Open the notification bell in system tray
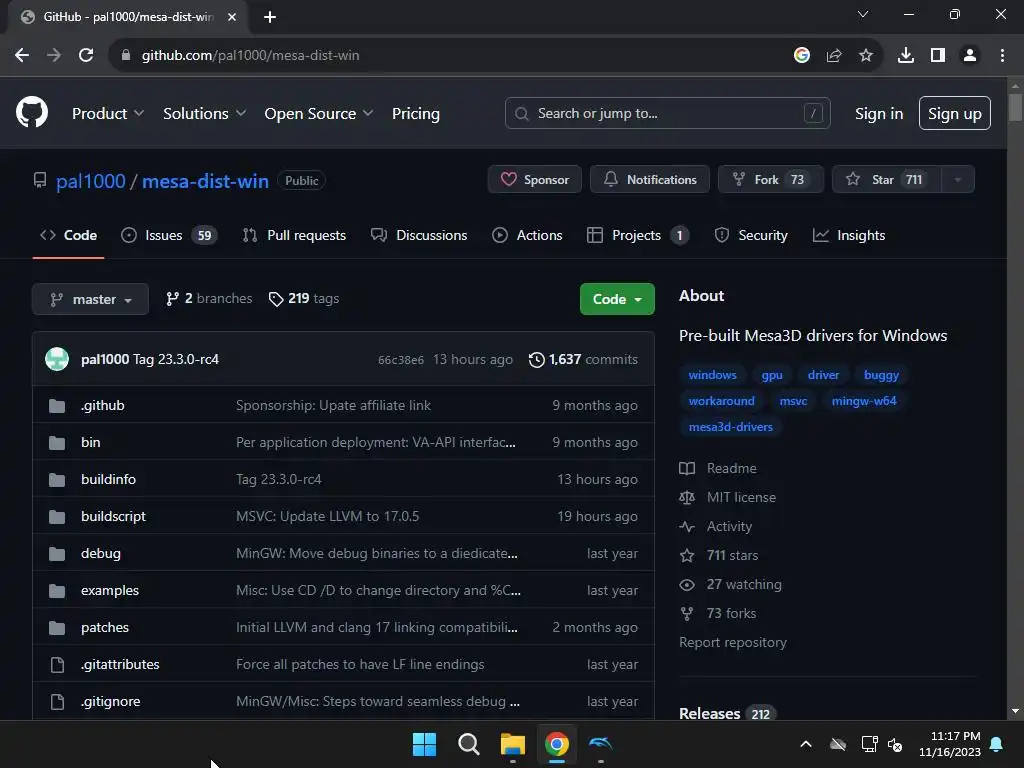The width and height of the screenshot is (1024, 768). click(997, 744)
